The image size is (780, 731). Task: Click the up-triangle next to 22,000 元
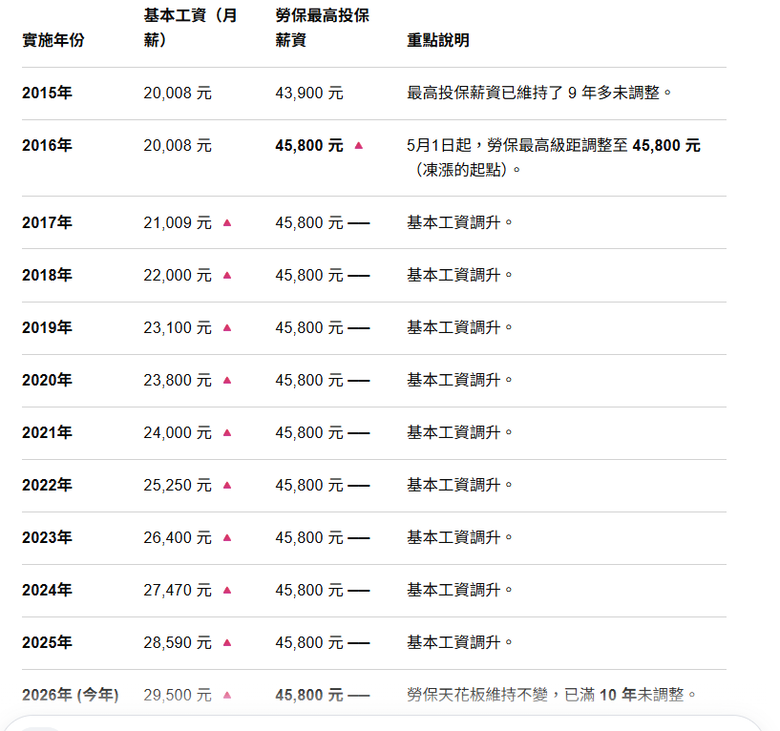click(227, 275)
